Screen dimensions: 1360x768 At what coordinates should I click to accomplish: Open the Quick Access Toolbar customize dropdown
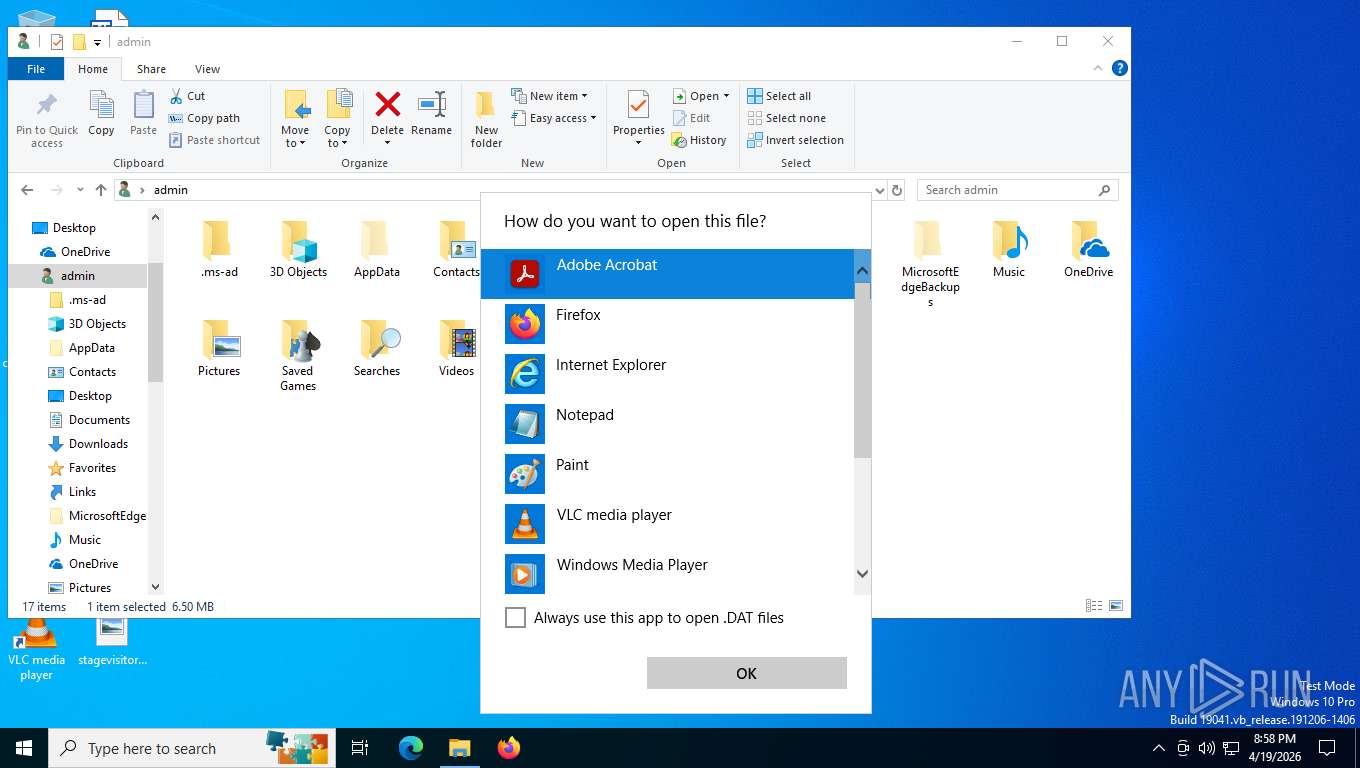tap(97, 42)
